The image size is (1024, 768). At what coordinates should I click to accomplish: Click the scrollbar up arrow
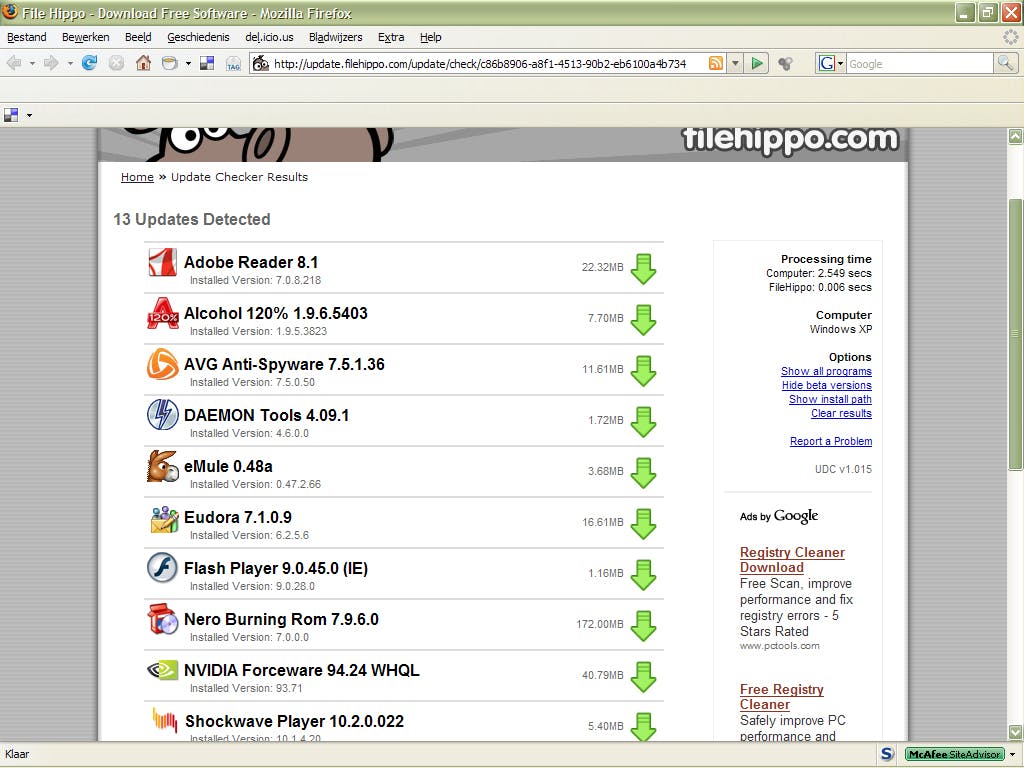1015,136
